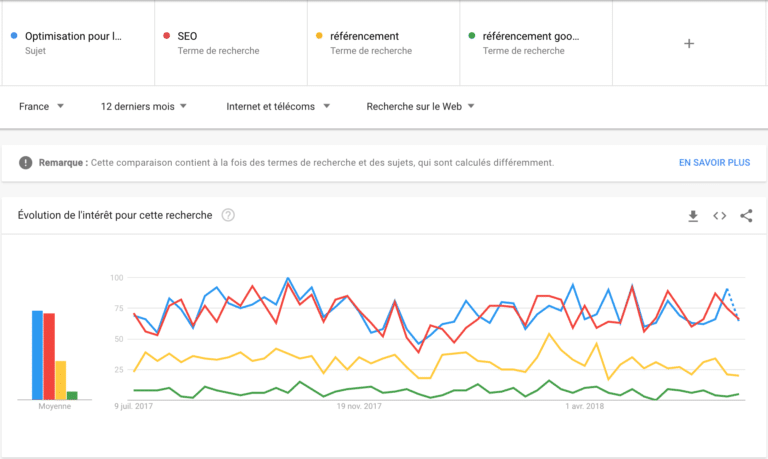This screenshot has width=768, height=459.
Task: Click the blue average bar
Action: 37,355
